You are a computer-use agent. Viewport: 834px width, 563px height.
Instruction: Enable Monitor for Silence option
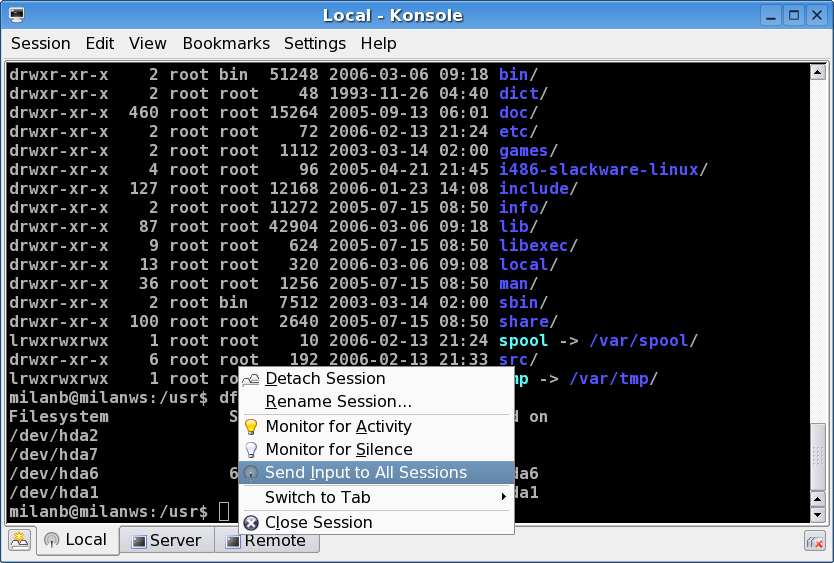pyautogui.click(x=338, y=450)
